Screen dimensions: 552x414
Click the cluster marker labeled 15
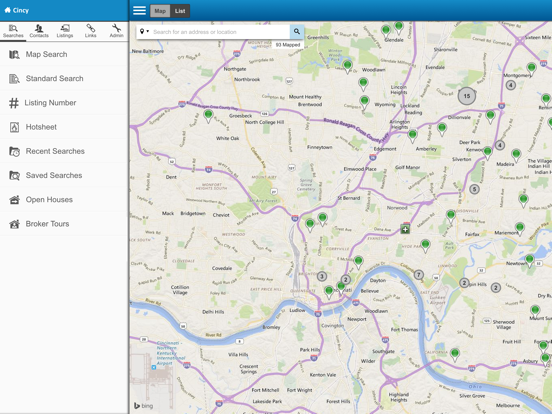click(467, 96)
